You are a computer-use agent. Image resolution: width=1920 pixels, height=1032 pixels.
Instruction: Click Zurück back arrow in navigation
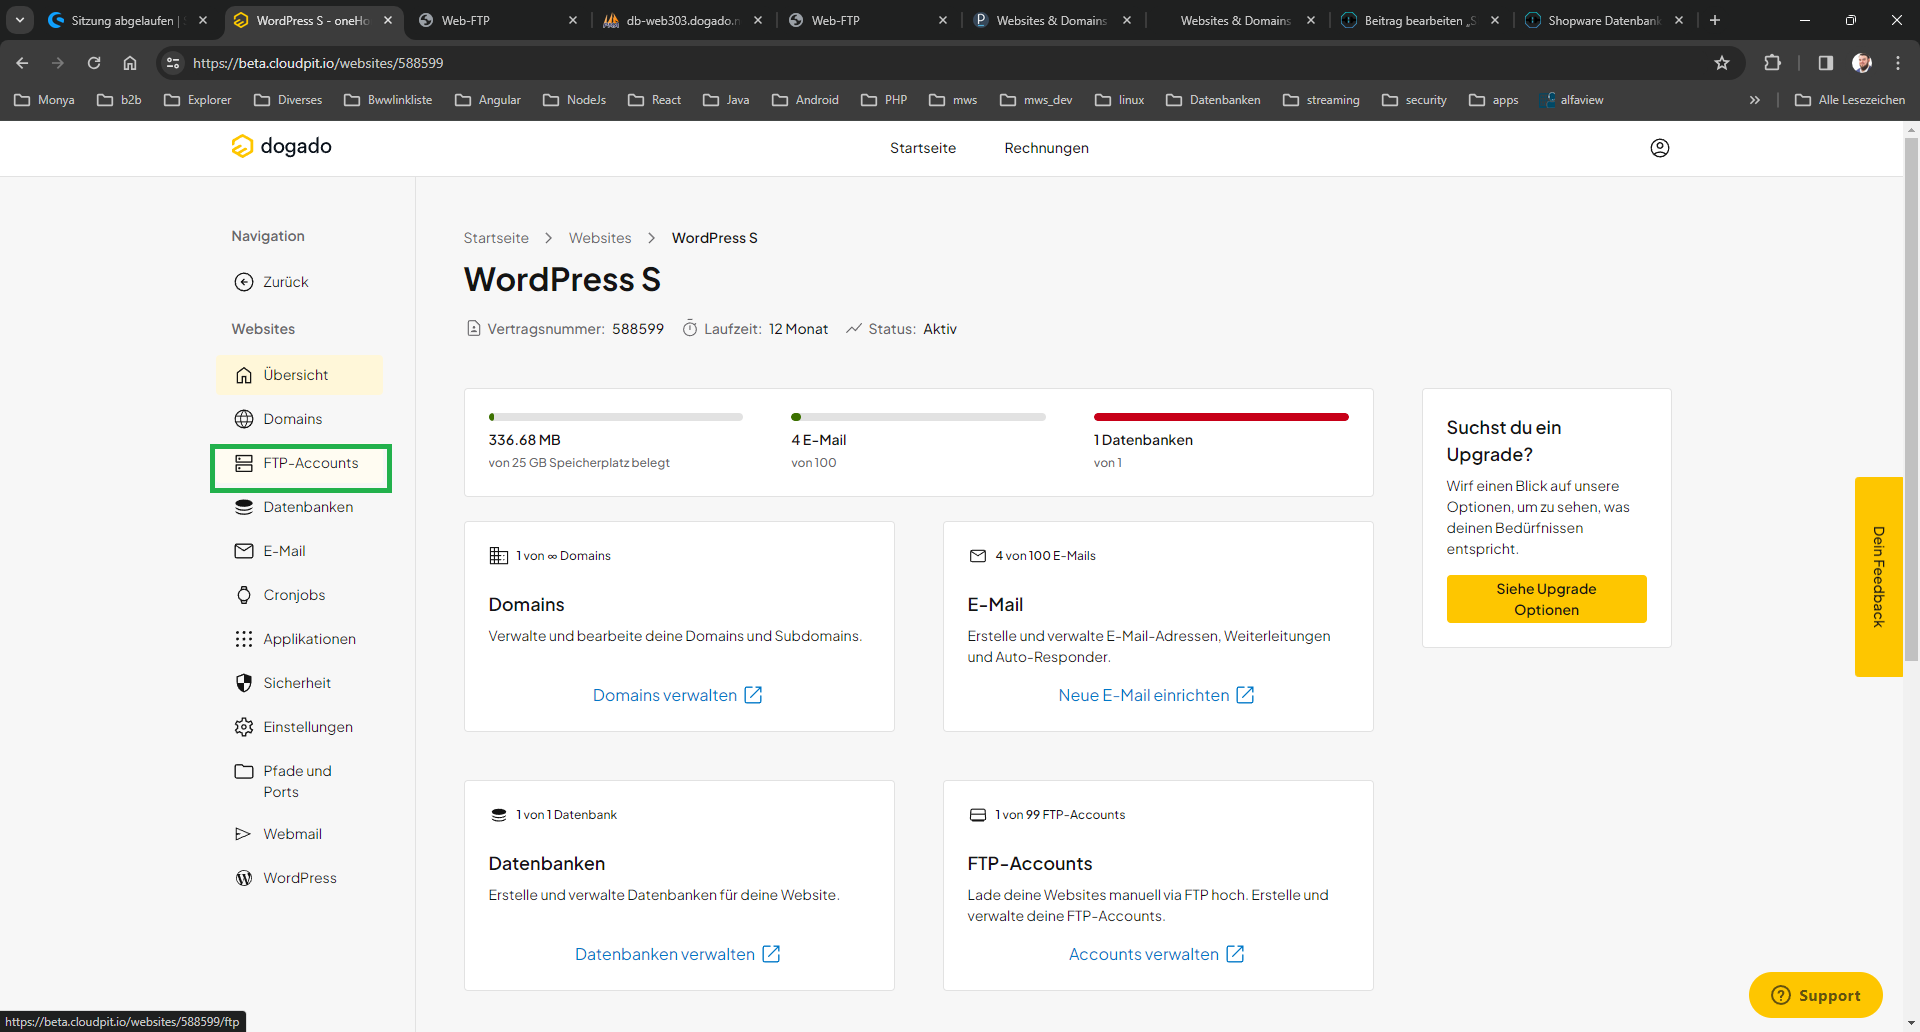pos(271,282)
